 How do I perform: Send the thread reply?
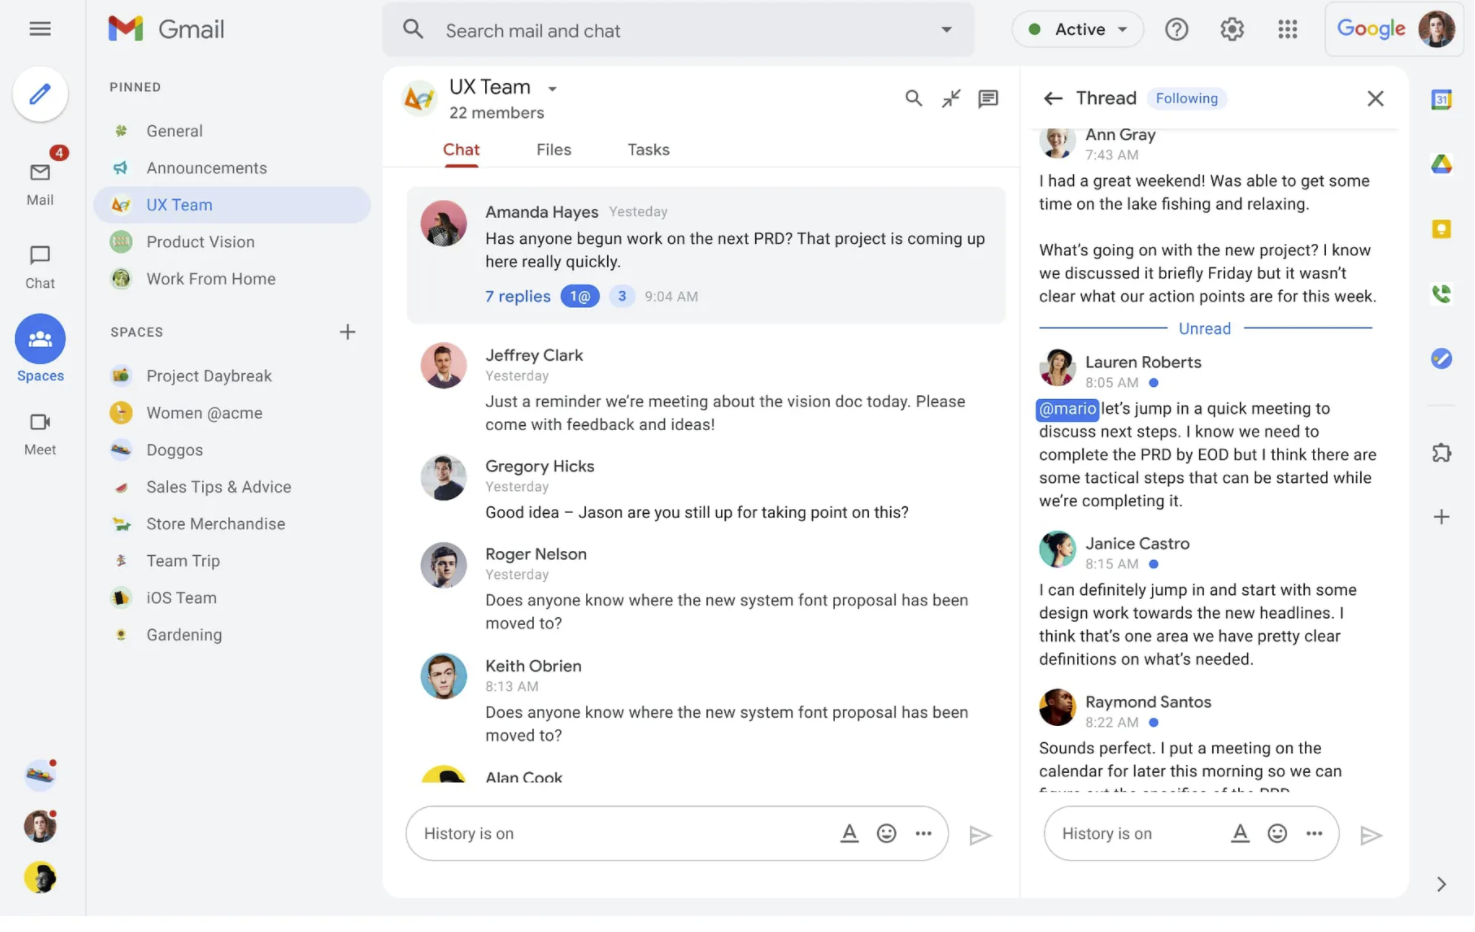pyautogui.click(x=1371, y=835)
